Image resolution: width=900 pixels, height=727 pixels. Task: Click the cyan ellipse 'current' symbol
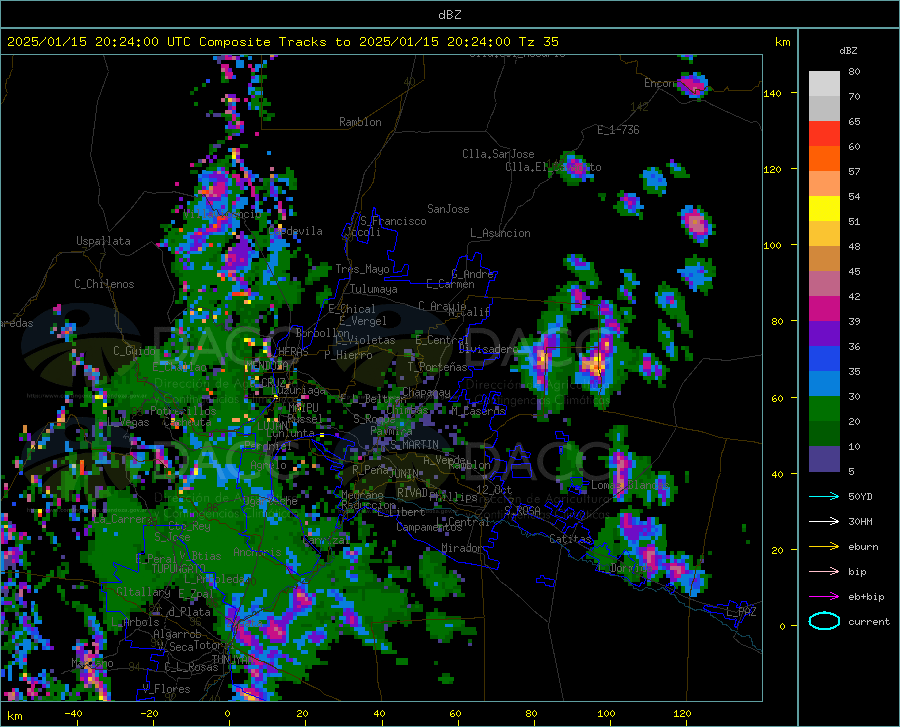[824, 621]
